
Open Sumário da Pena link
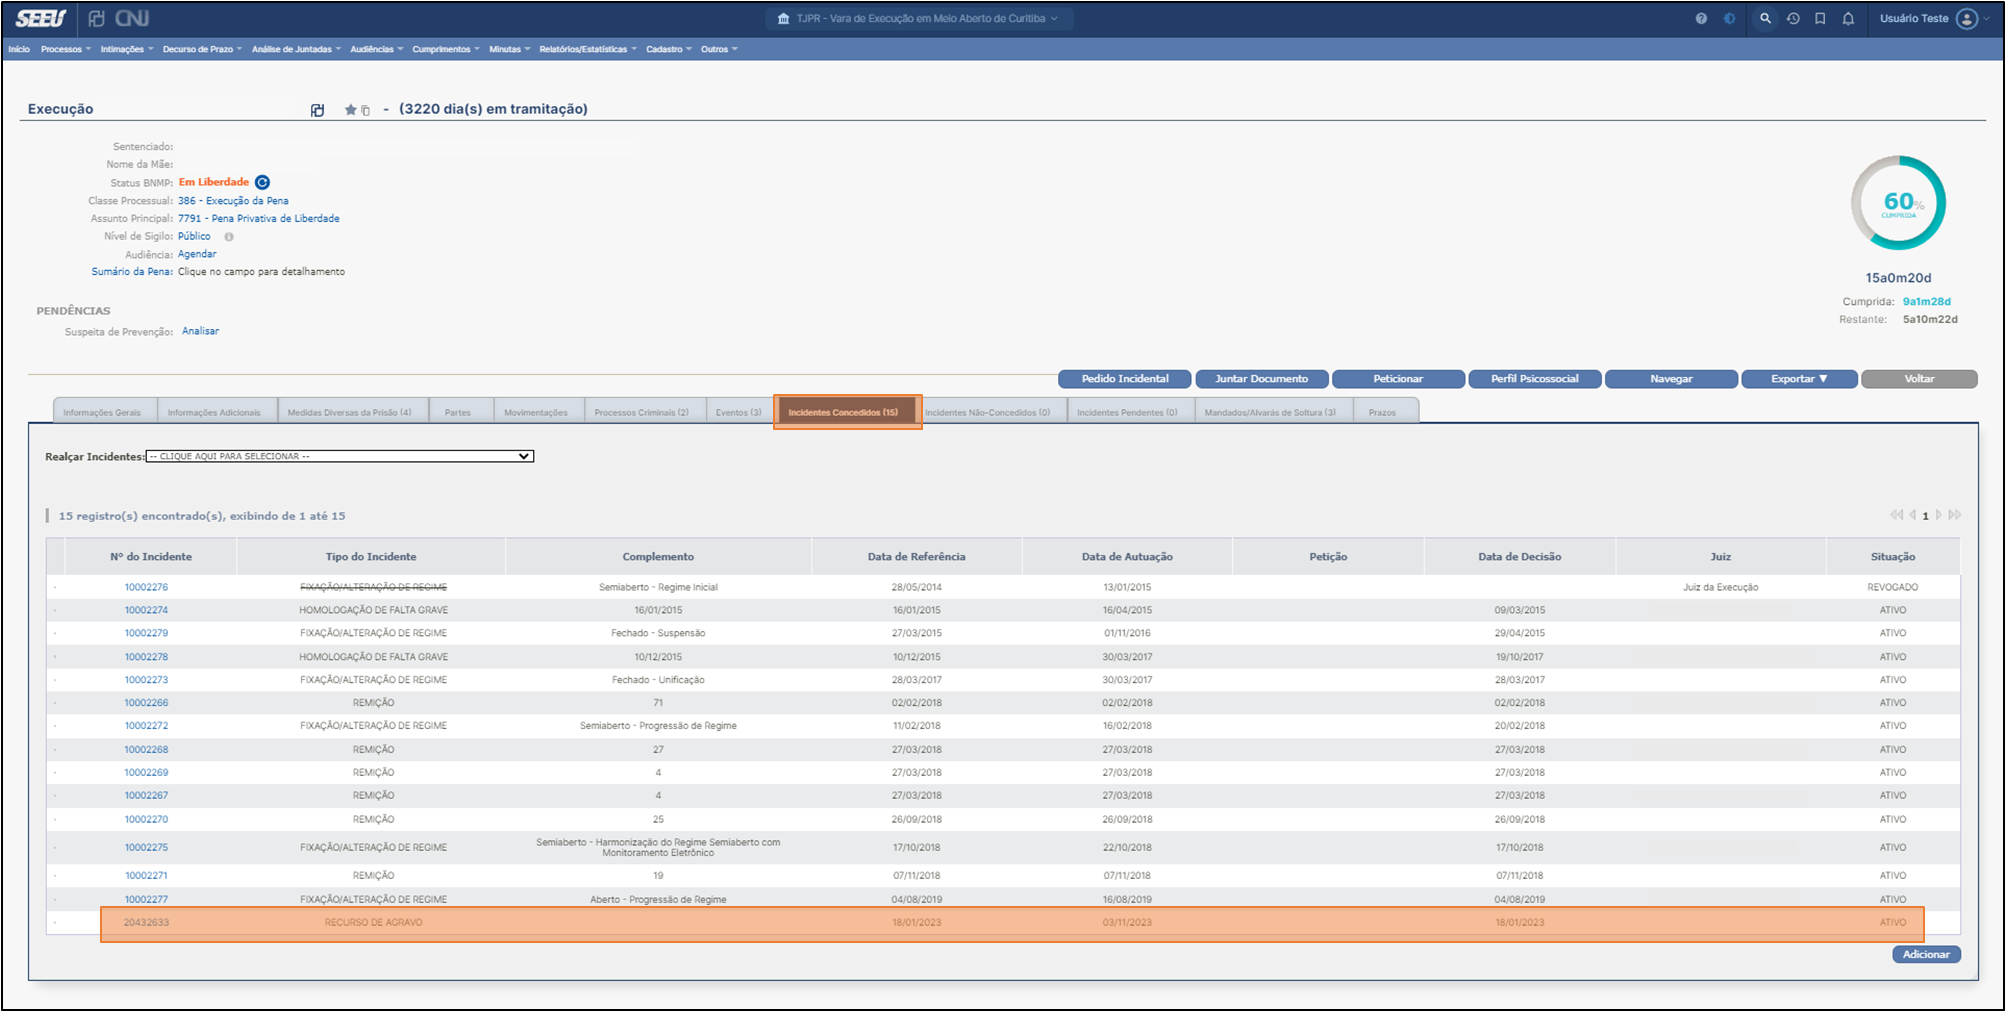(x=132, y=272)
